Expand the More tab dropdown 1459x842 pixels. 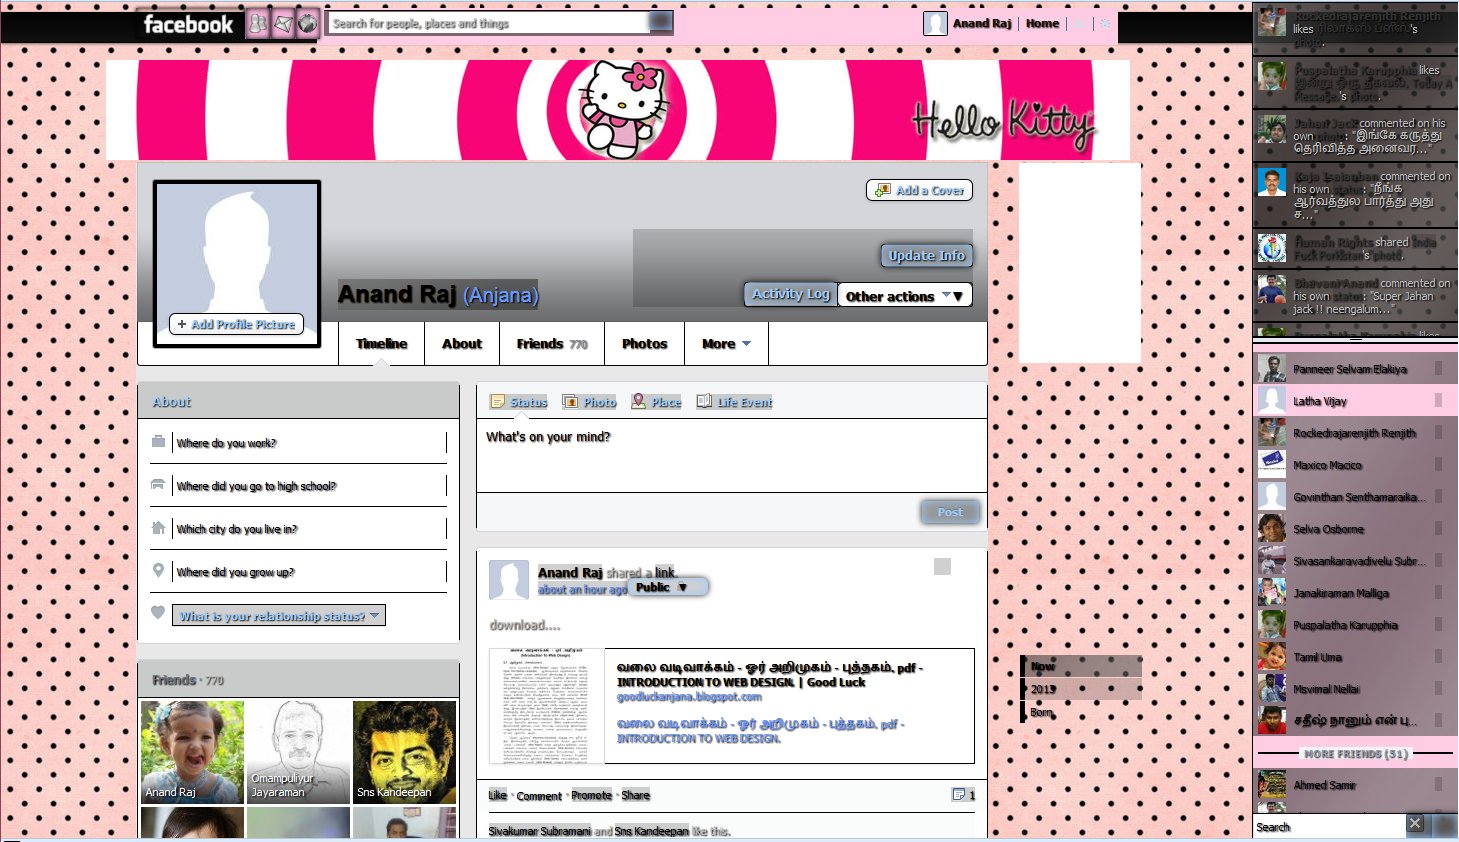[726, 344]
